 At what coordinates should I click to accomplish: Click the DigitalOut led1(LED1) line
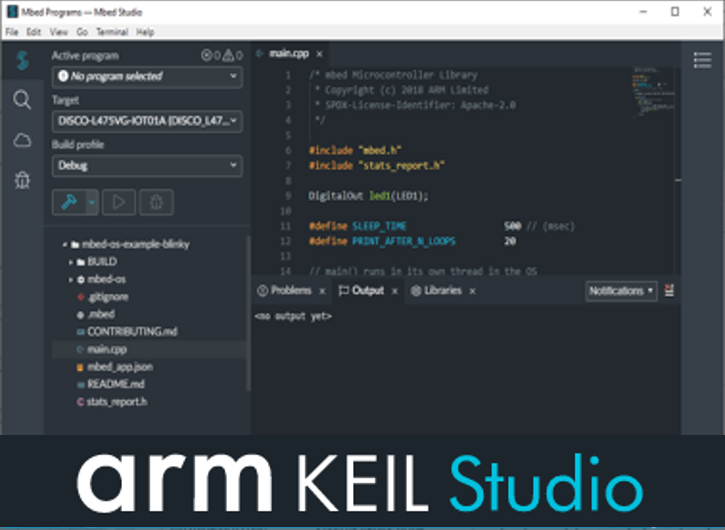[369, 196]
